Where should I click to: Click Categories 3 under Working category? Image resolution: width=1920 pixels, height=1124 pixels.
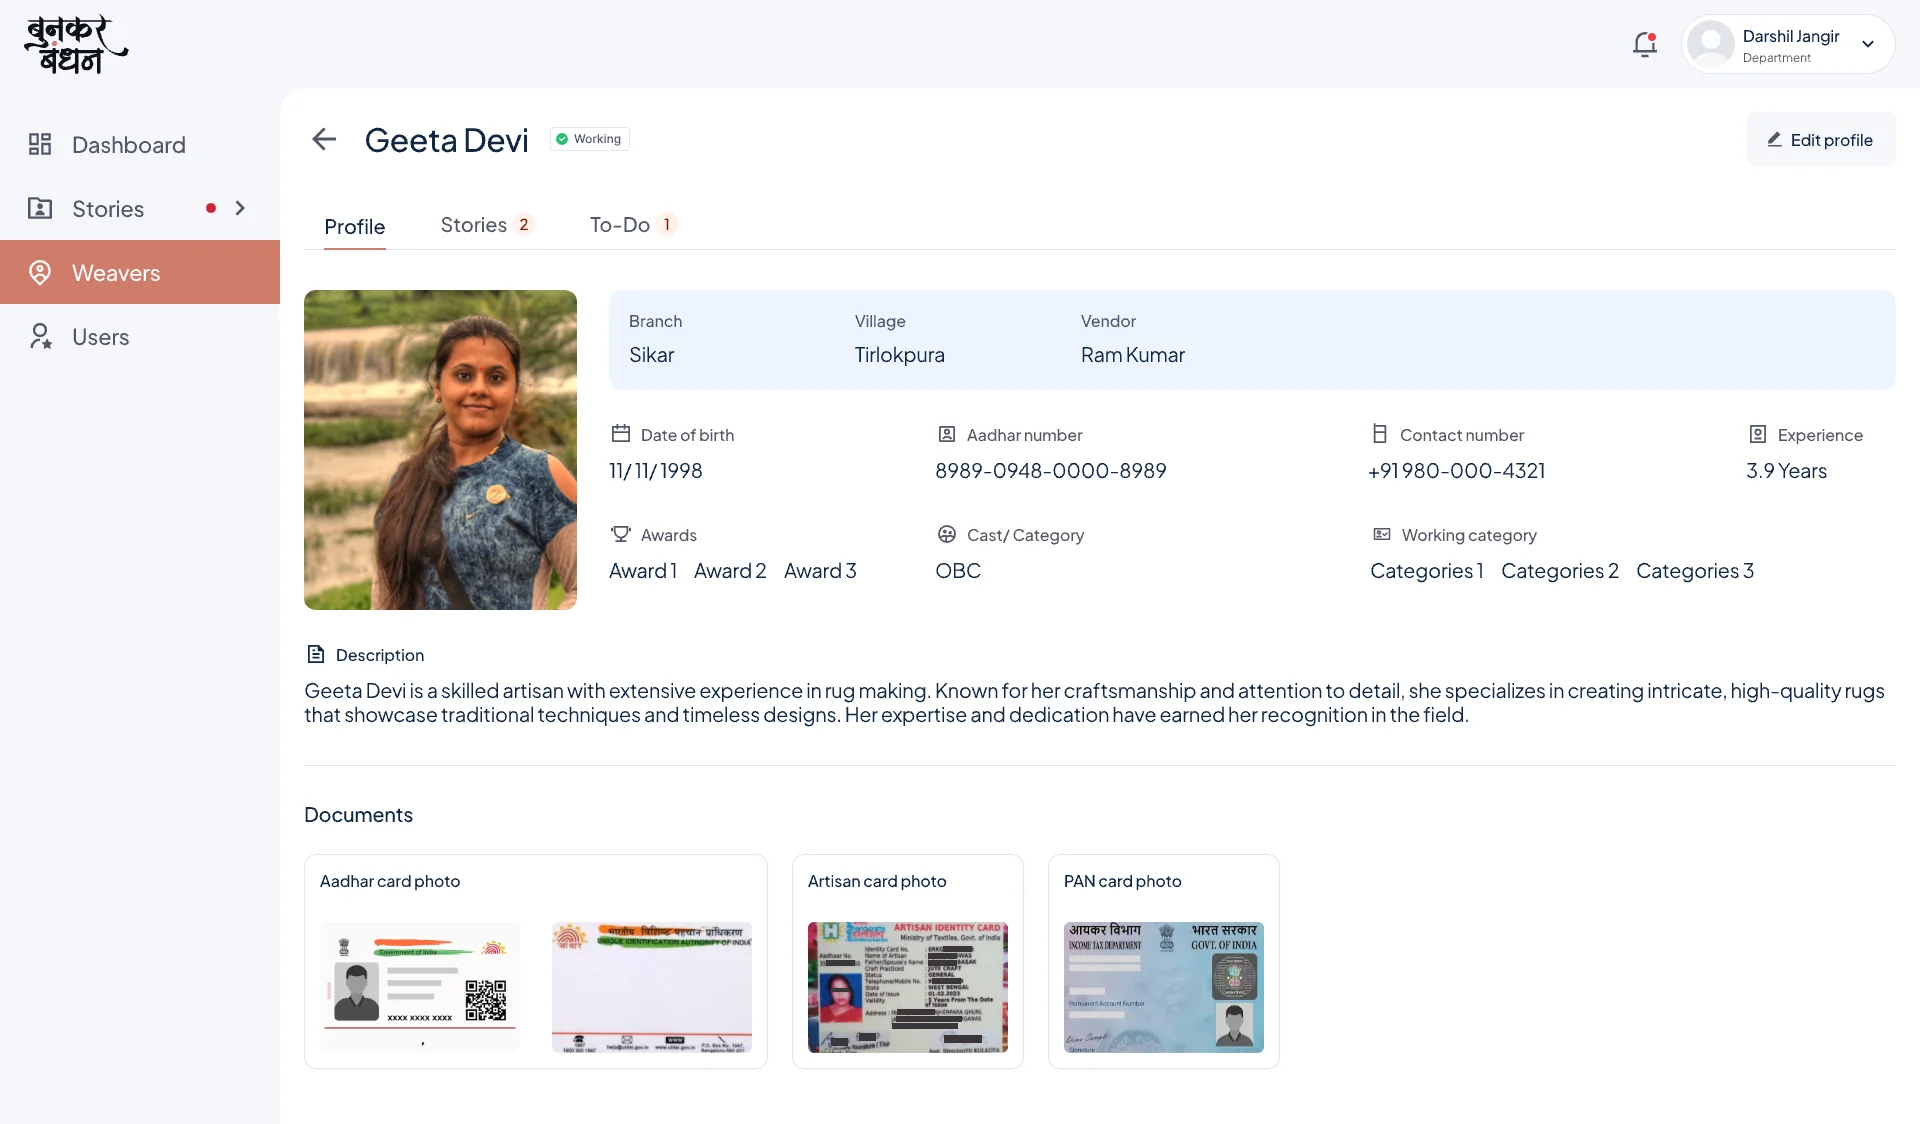[x=1695, y=571]
